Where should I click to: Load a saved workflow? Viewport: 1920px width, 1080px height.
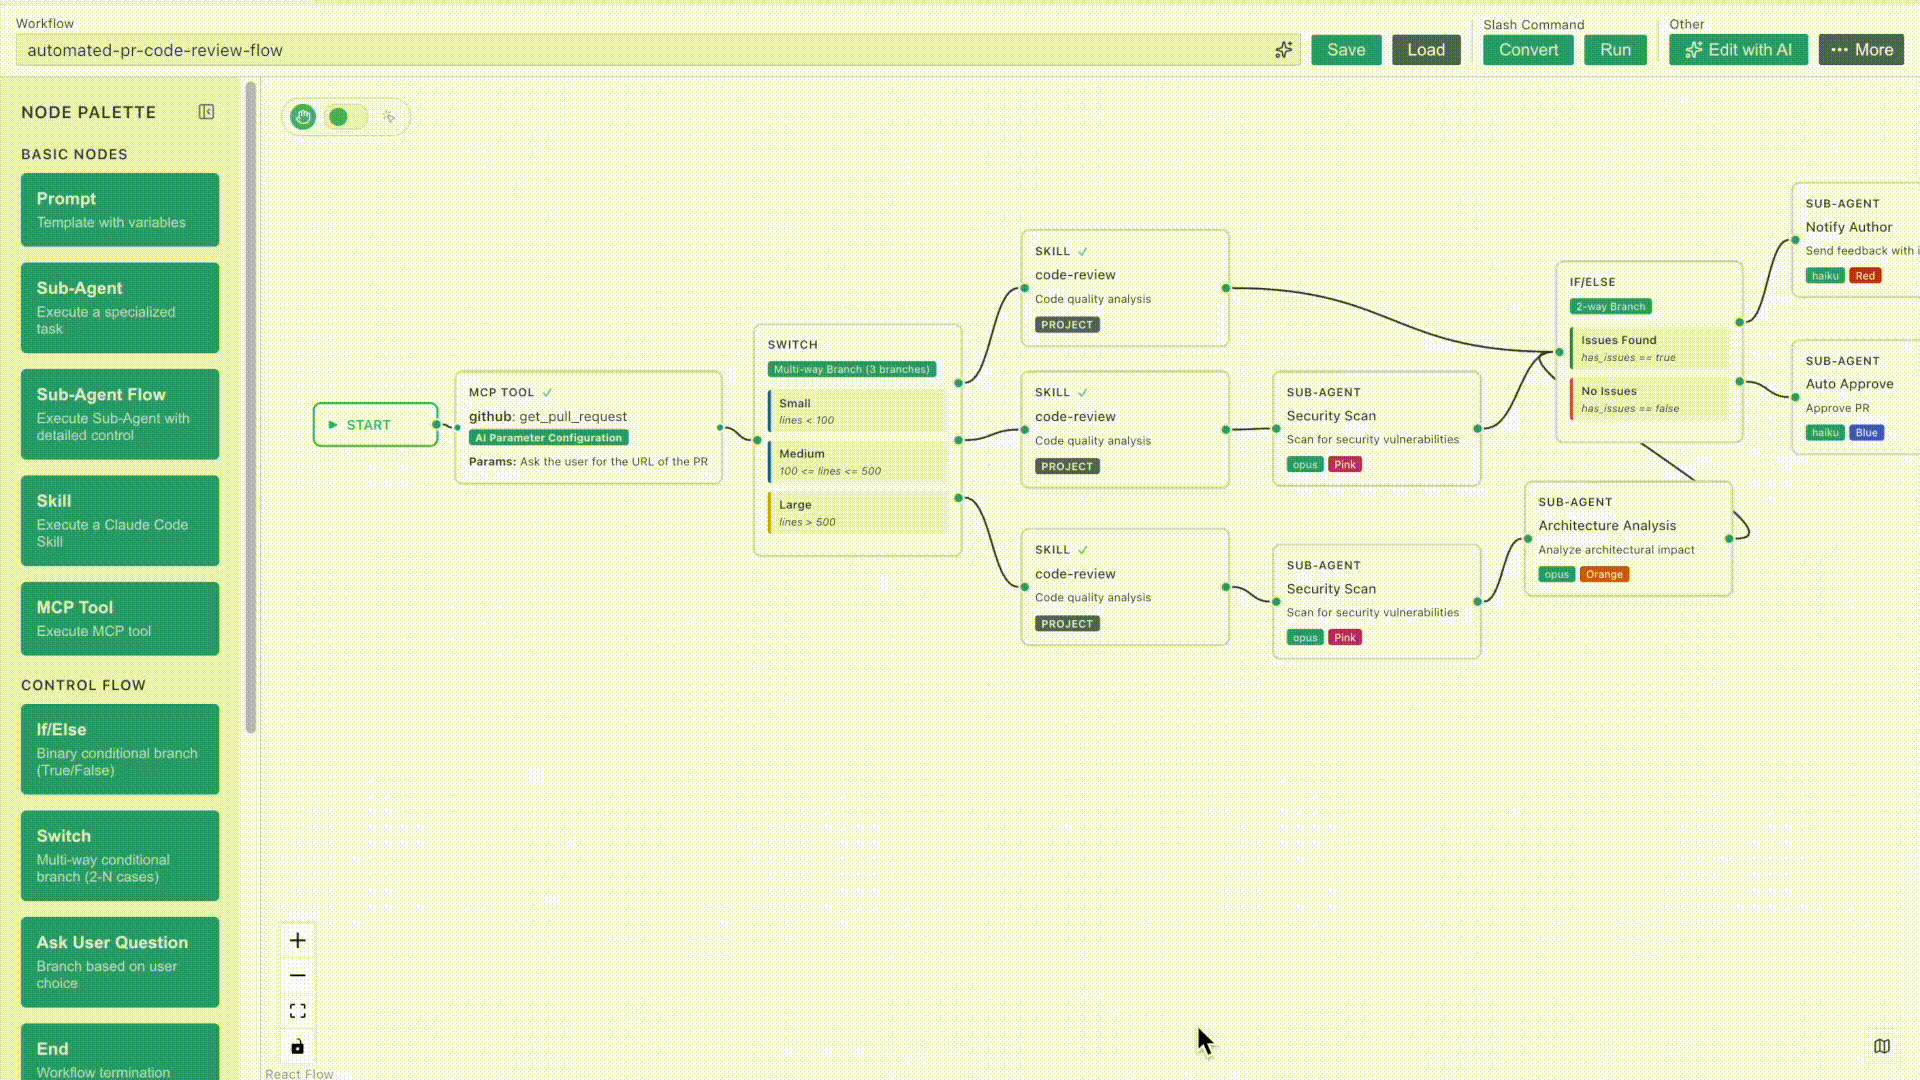1426,49
